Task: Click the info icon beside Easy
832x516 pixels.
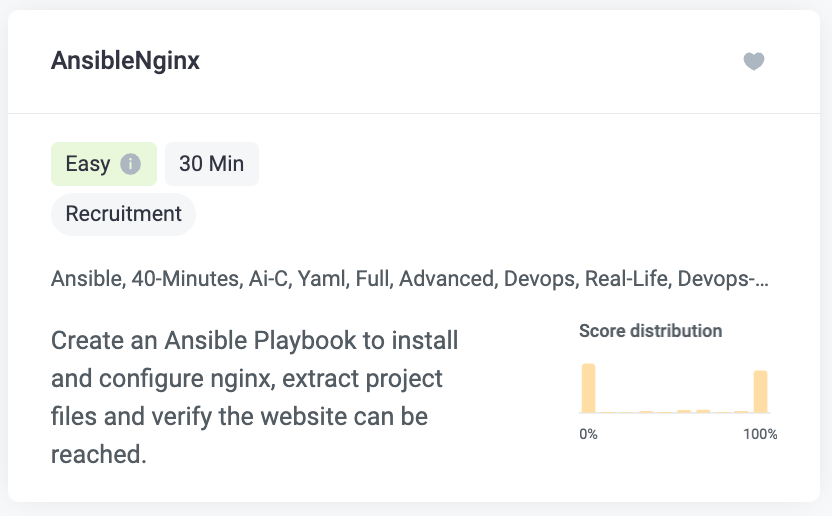Action: 131,164
